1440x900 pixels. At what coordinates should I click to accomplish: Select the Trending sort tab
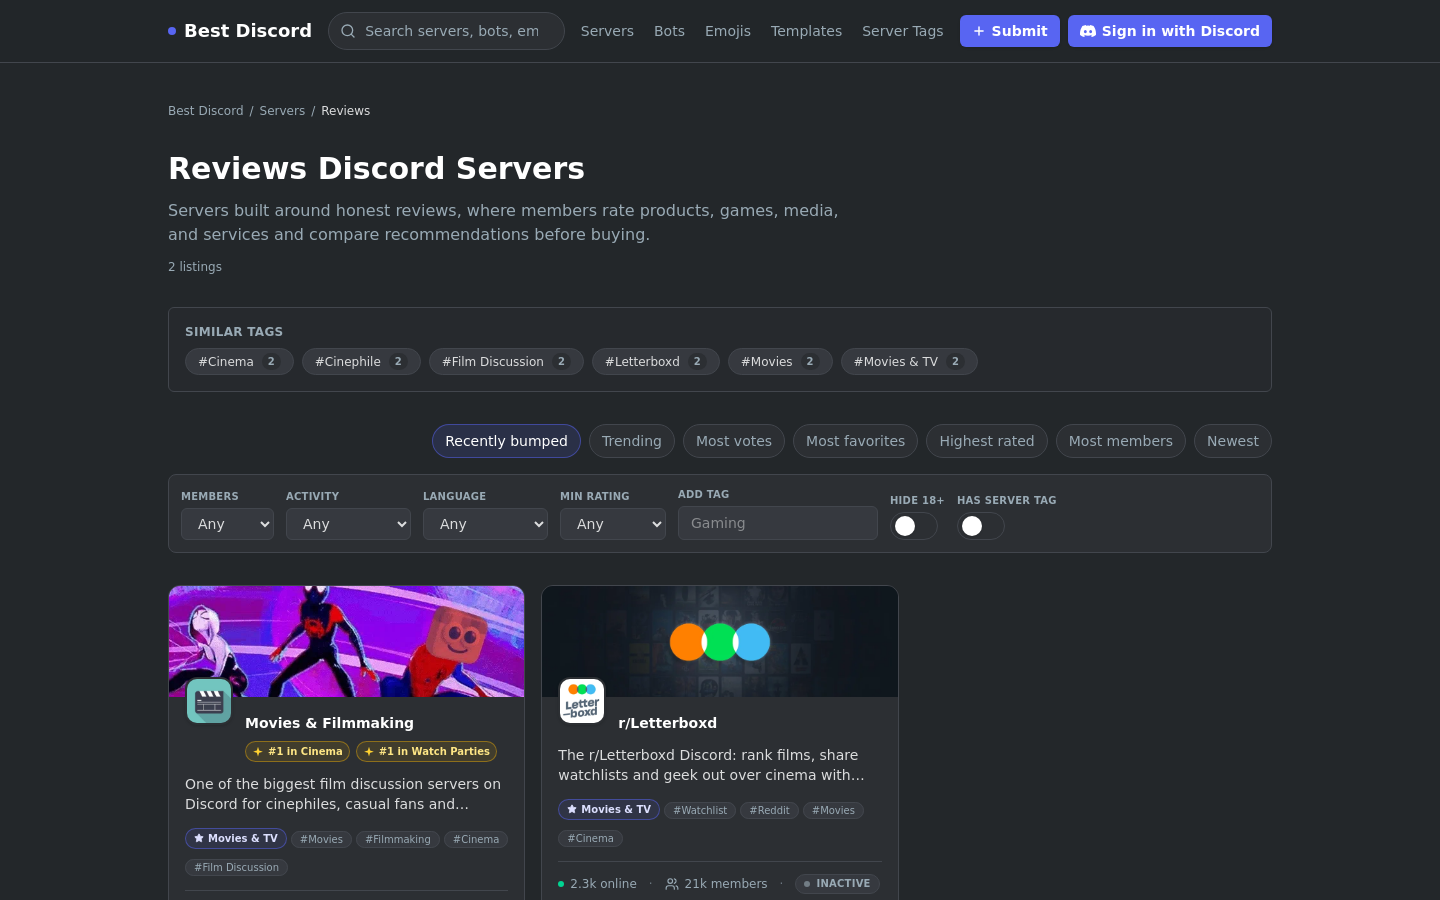click(x=632, y=441)
